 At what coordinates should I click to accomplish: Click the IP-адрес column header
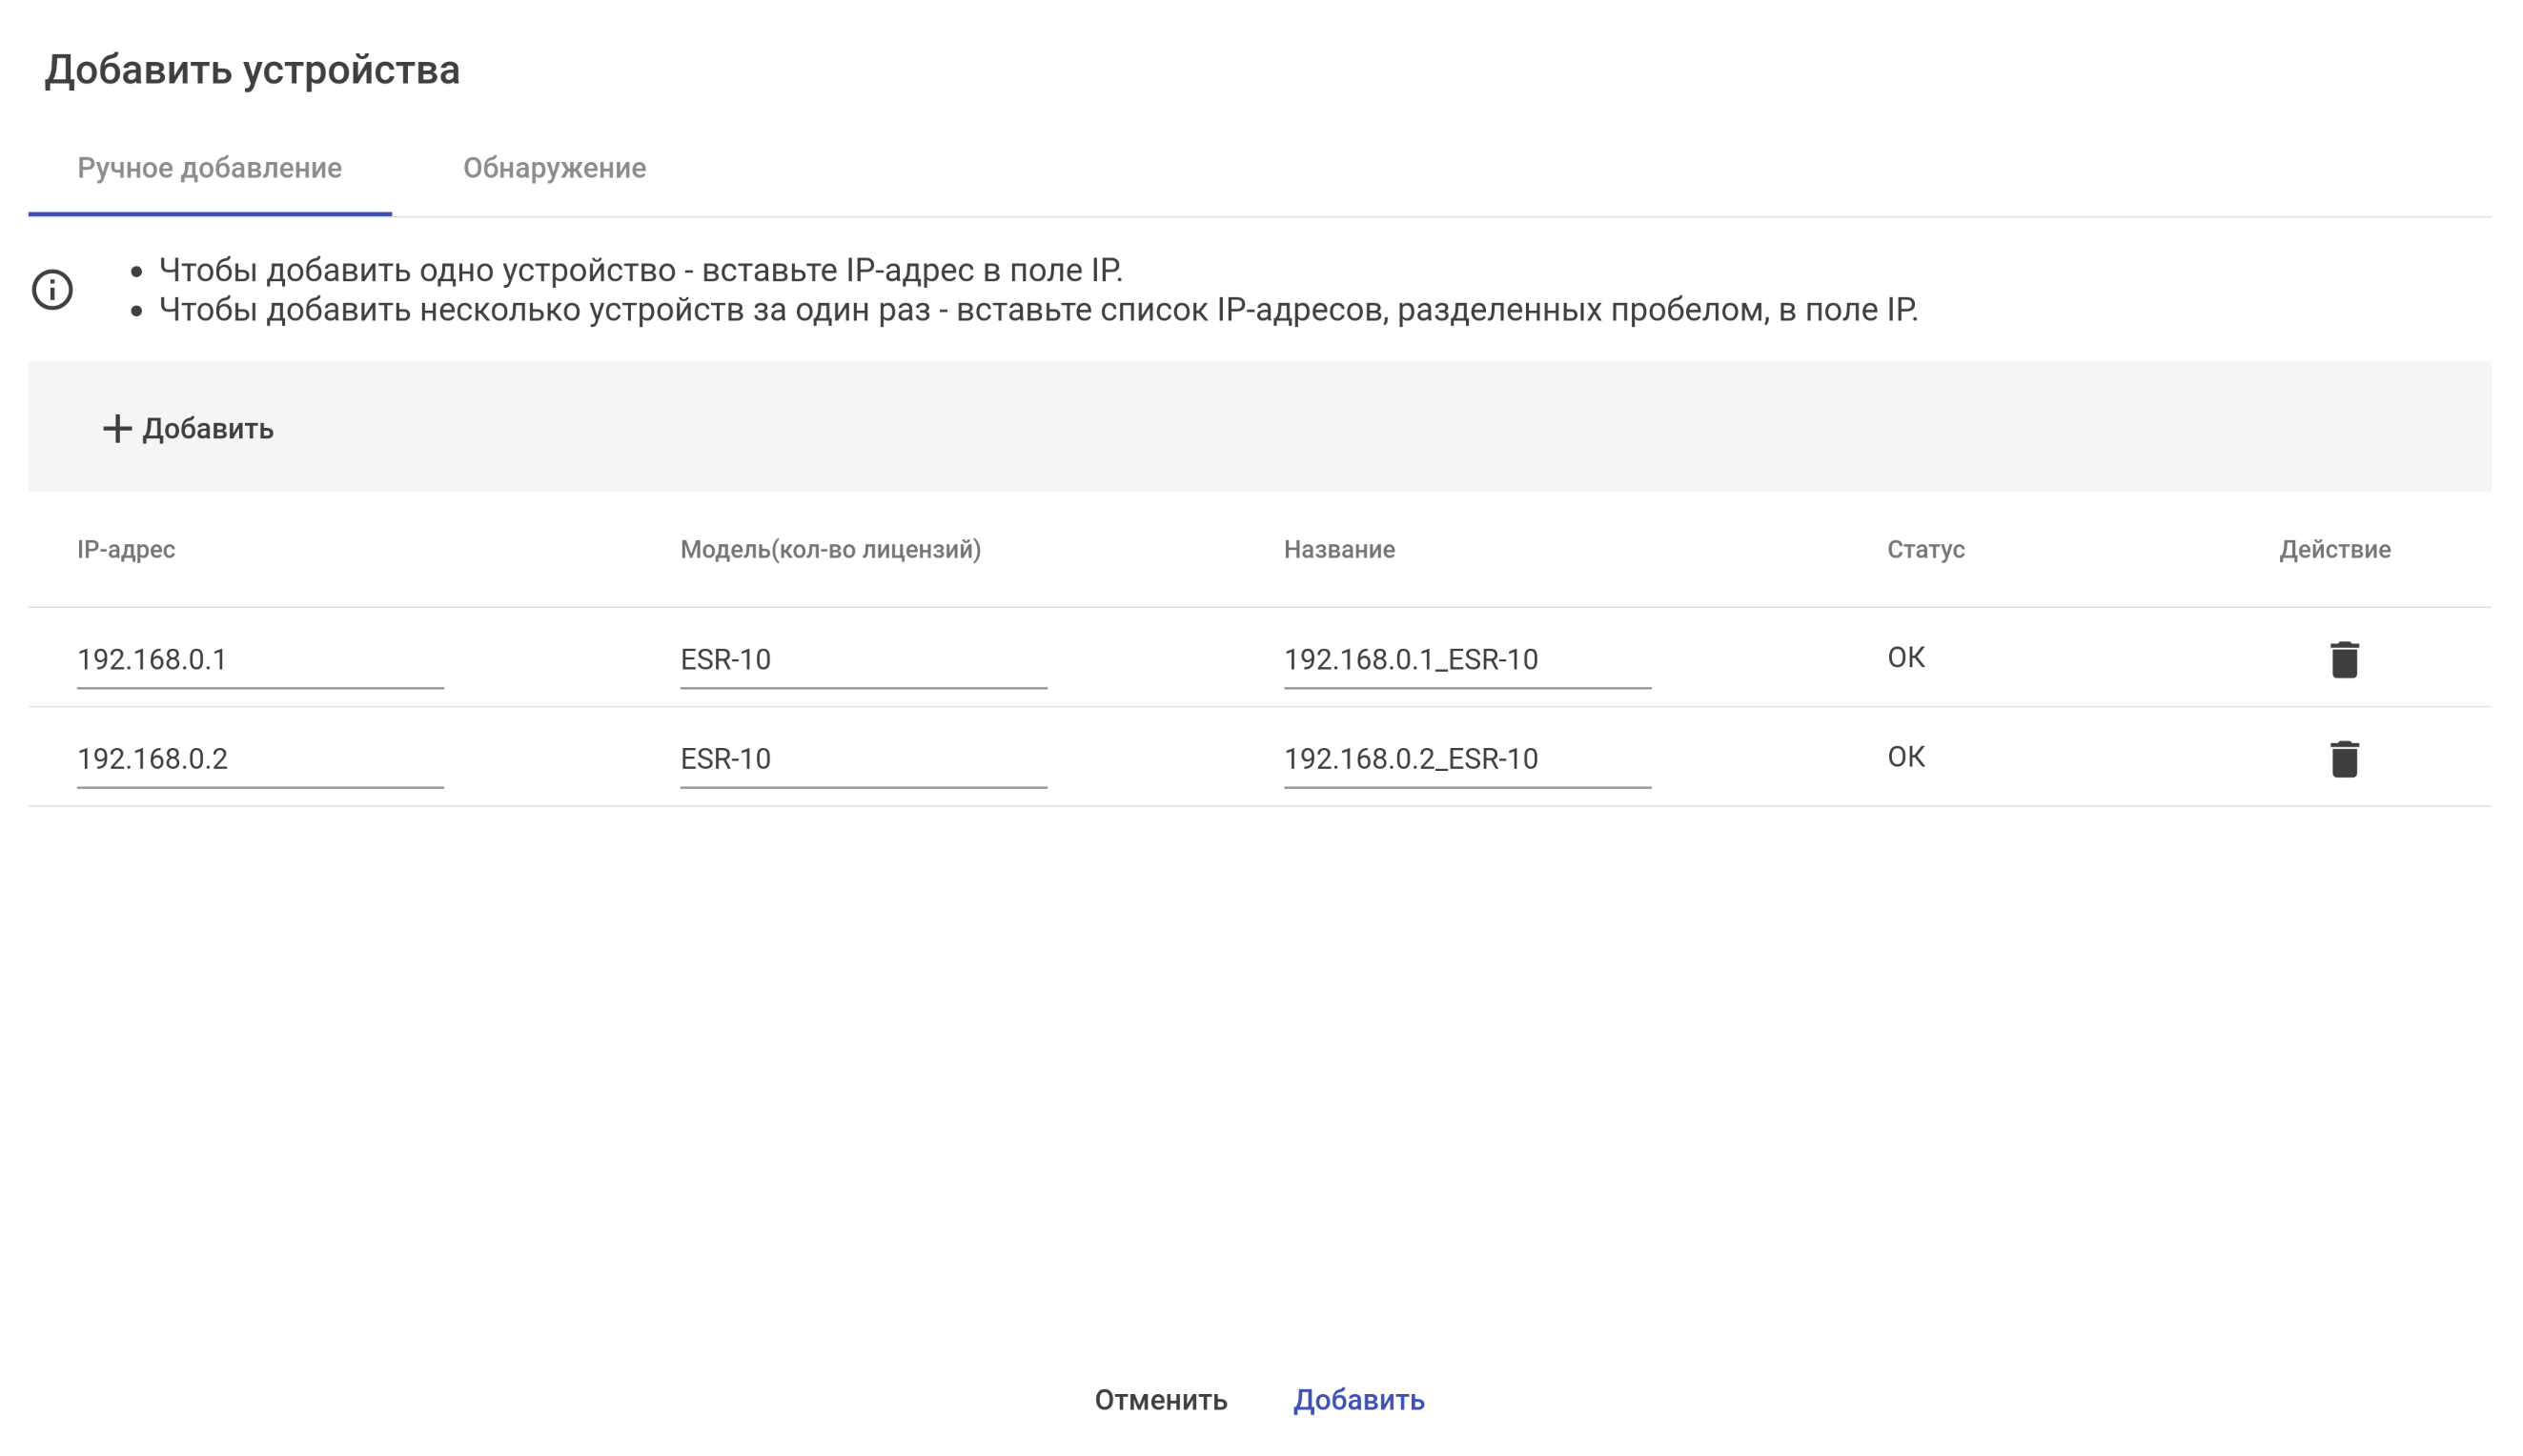coord(126,550)
